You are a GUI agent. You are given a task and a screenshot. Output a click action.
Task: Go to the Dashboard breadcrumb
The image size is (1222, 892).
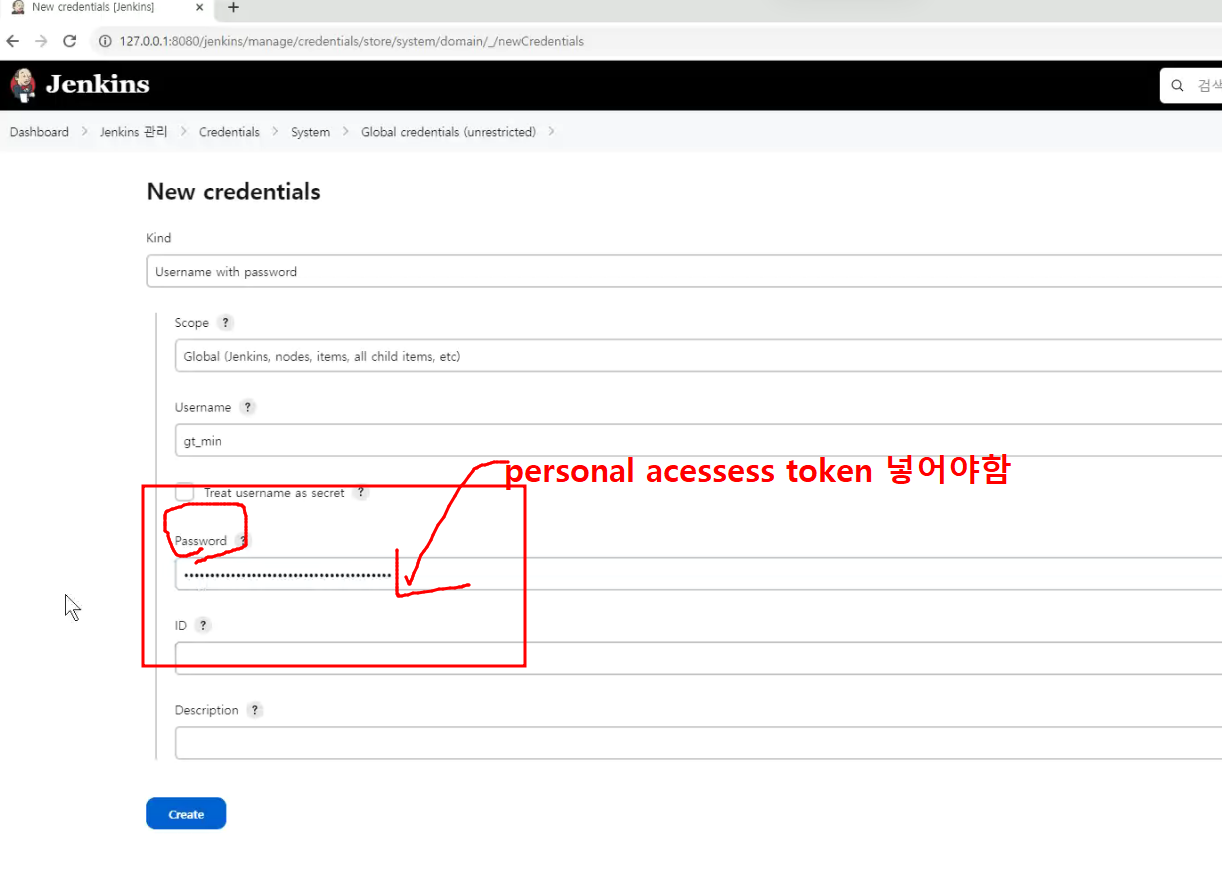[39, 132]
